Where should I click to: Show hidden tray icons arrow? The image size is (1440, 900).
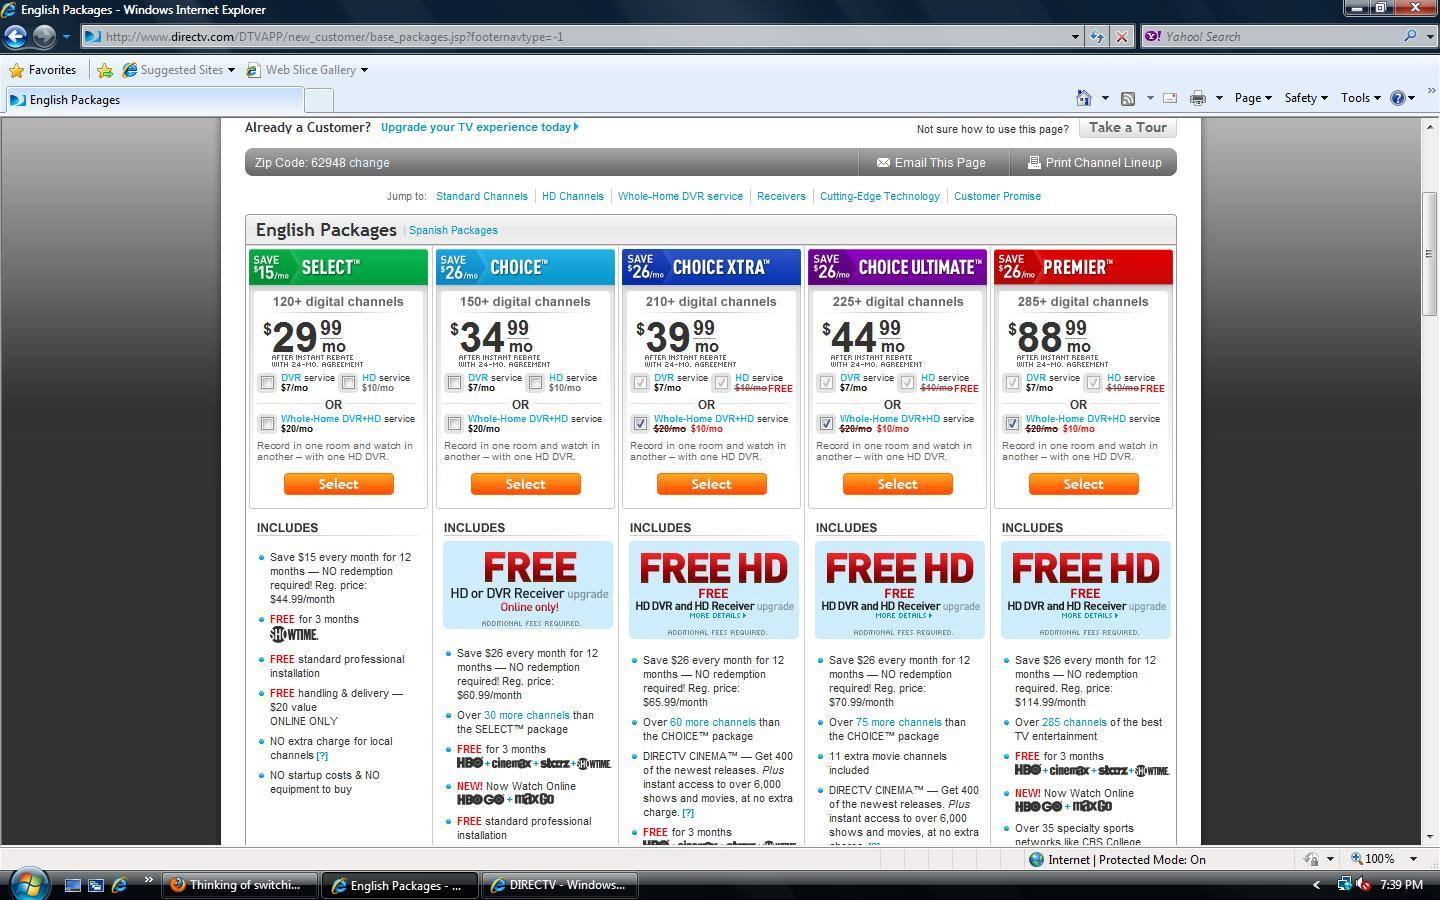[x=1316, y=884]
